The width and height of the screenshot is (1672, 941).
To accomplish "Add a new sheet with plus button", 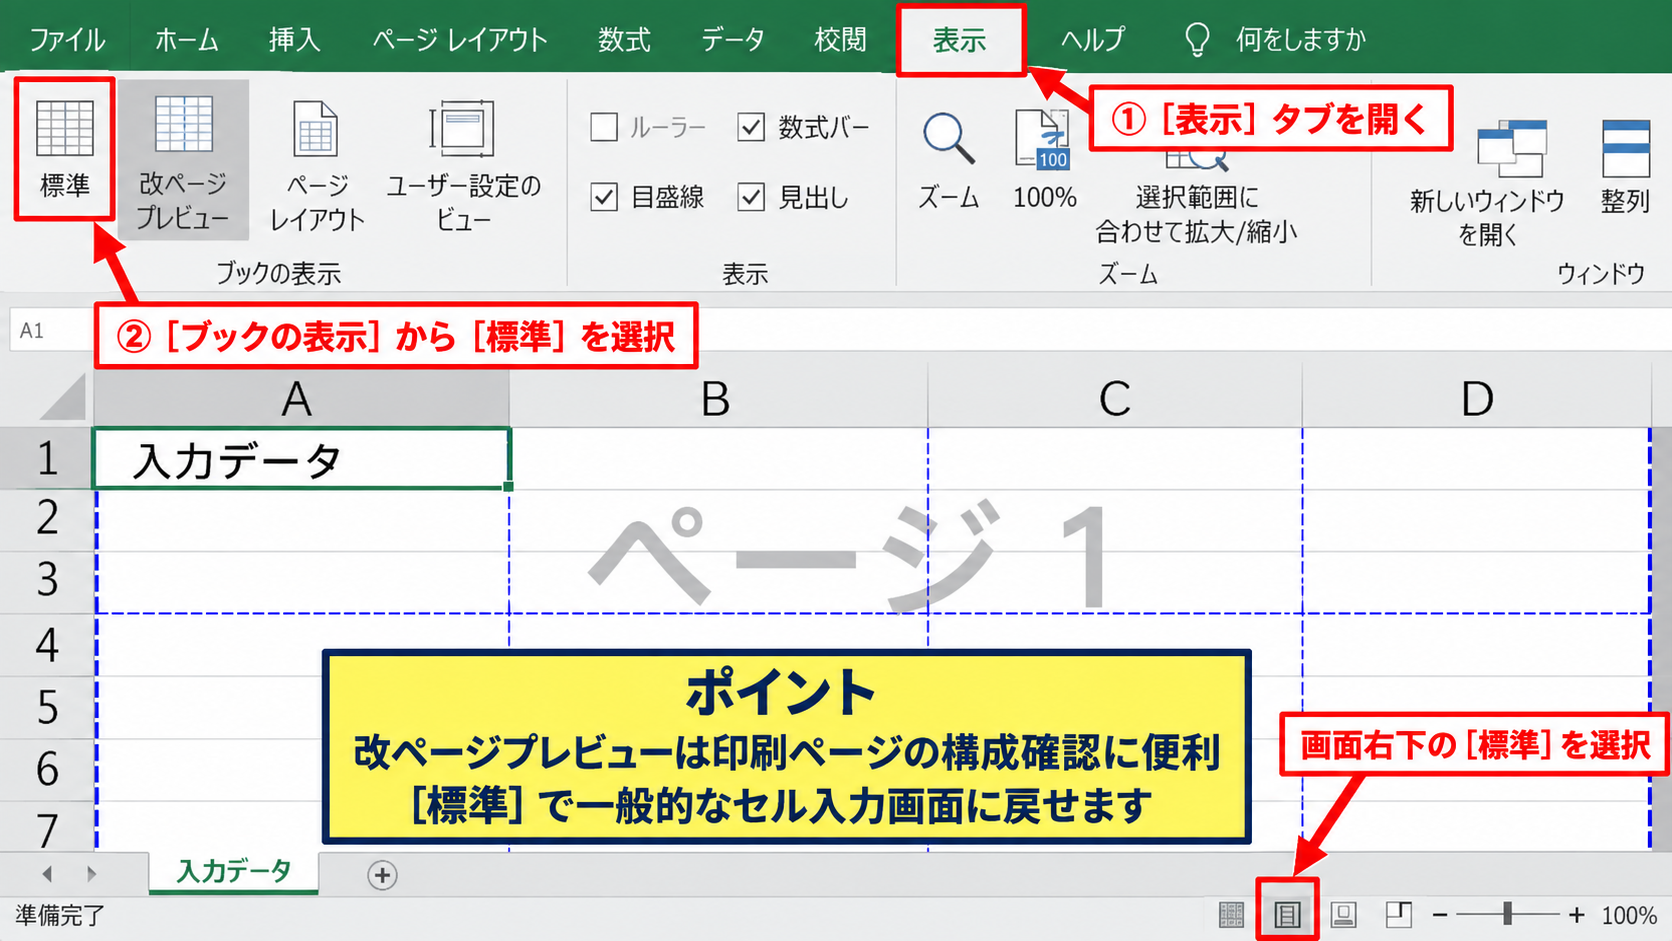I will point(382,875).
